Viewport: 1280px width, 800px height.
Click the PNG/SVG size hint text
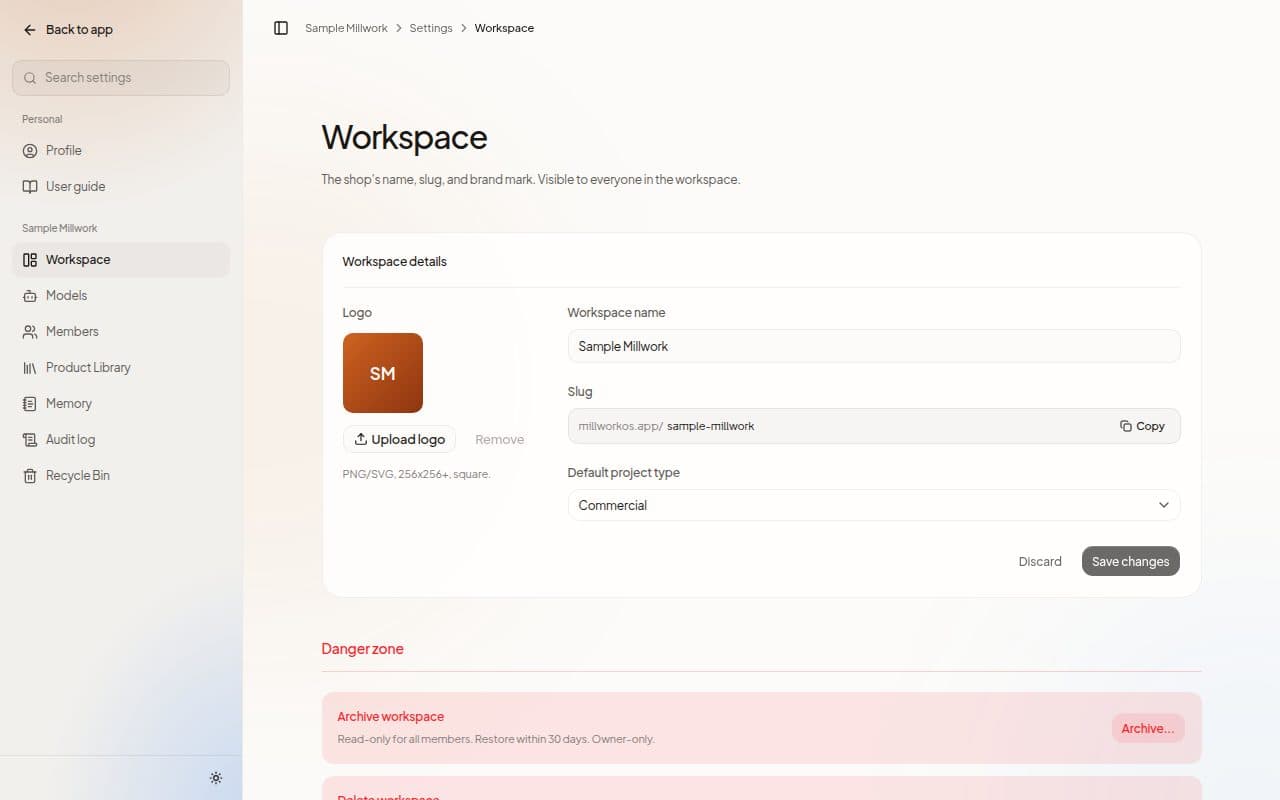click(x=416, y=474)
